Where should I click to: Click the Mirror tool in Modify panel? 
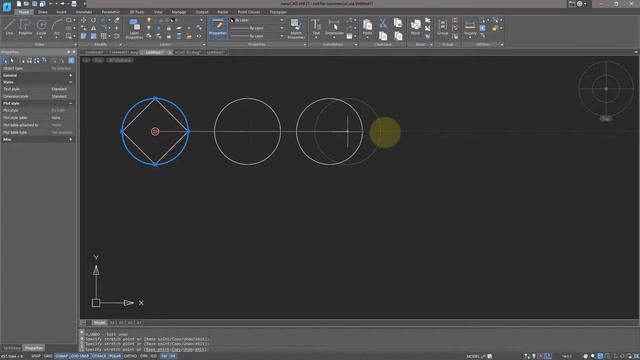point(93,28)
